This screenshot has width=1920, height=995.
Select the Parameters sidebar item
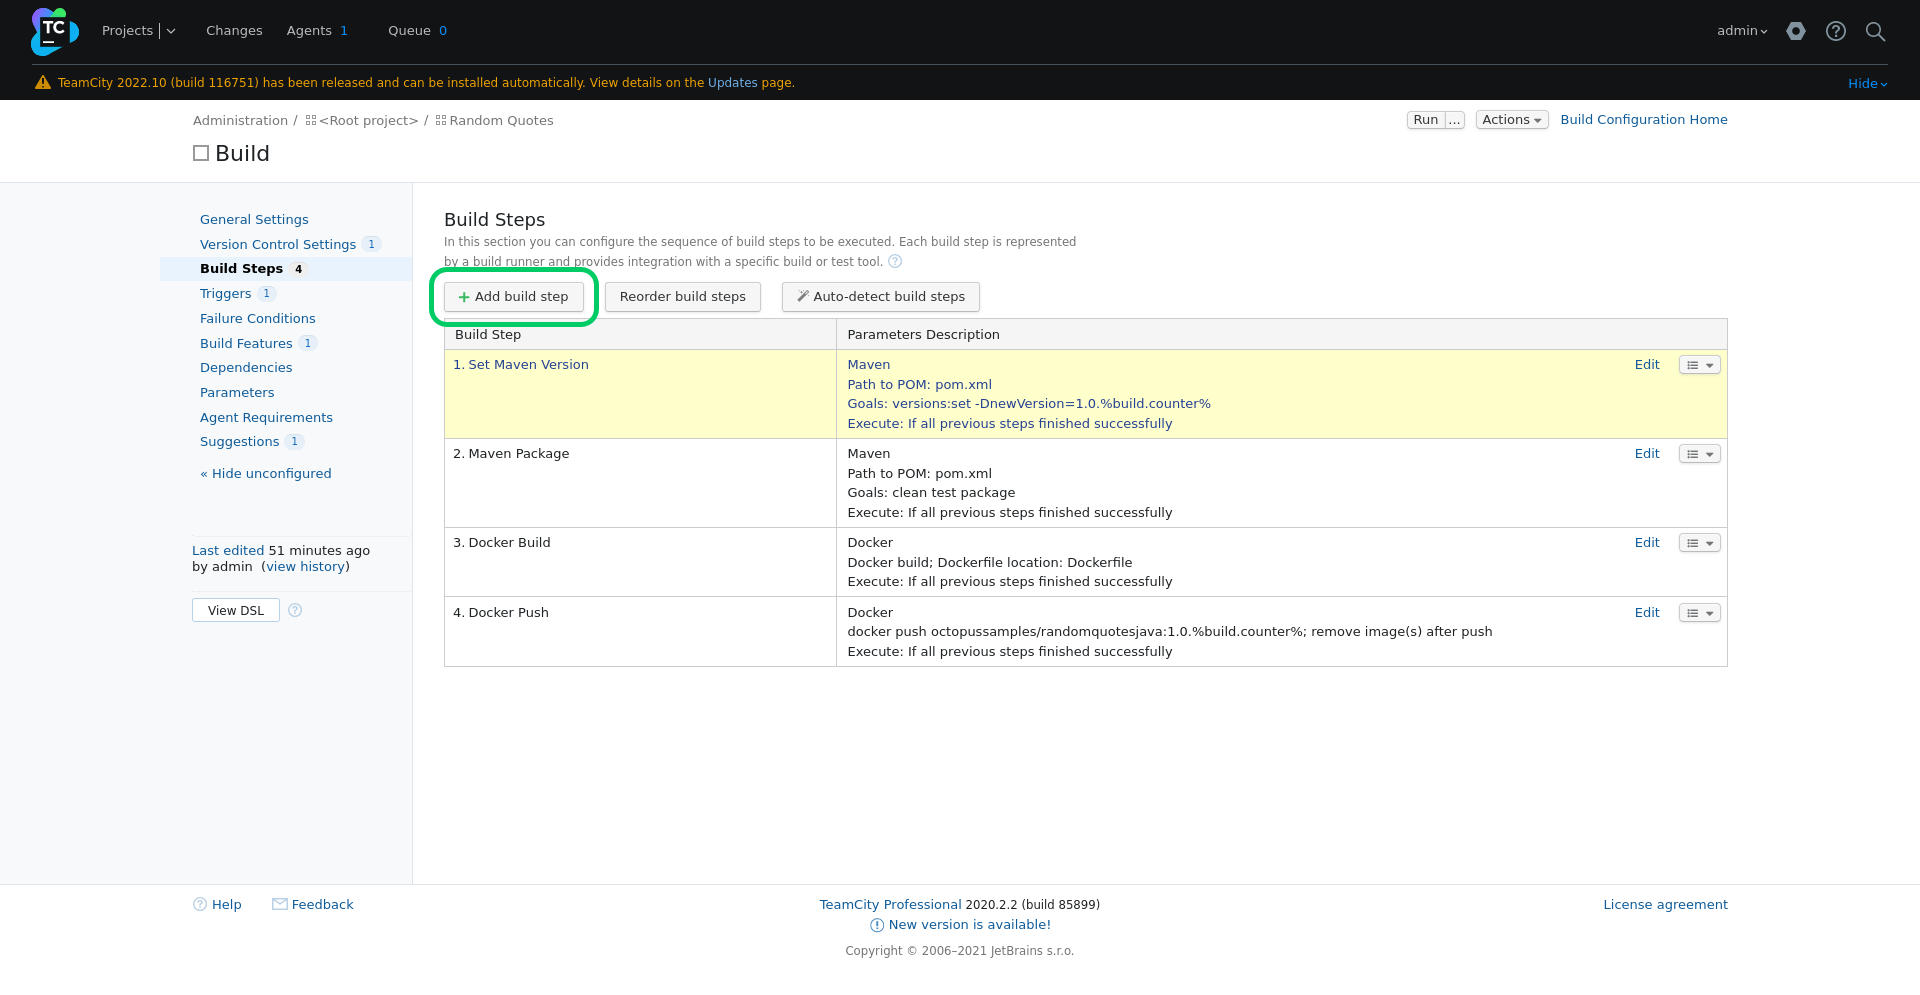(237, 392)
